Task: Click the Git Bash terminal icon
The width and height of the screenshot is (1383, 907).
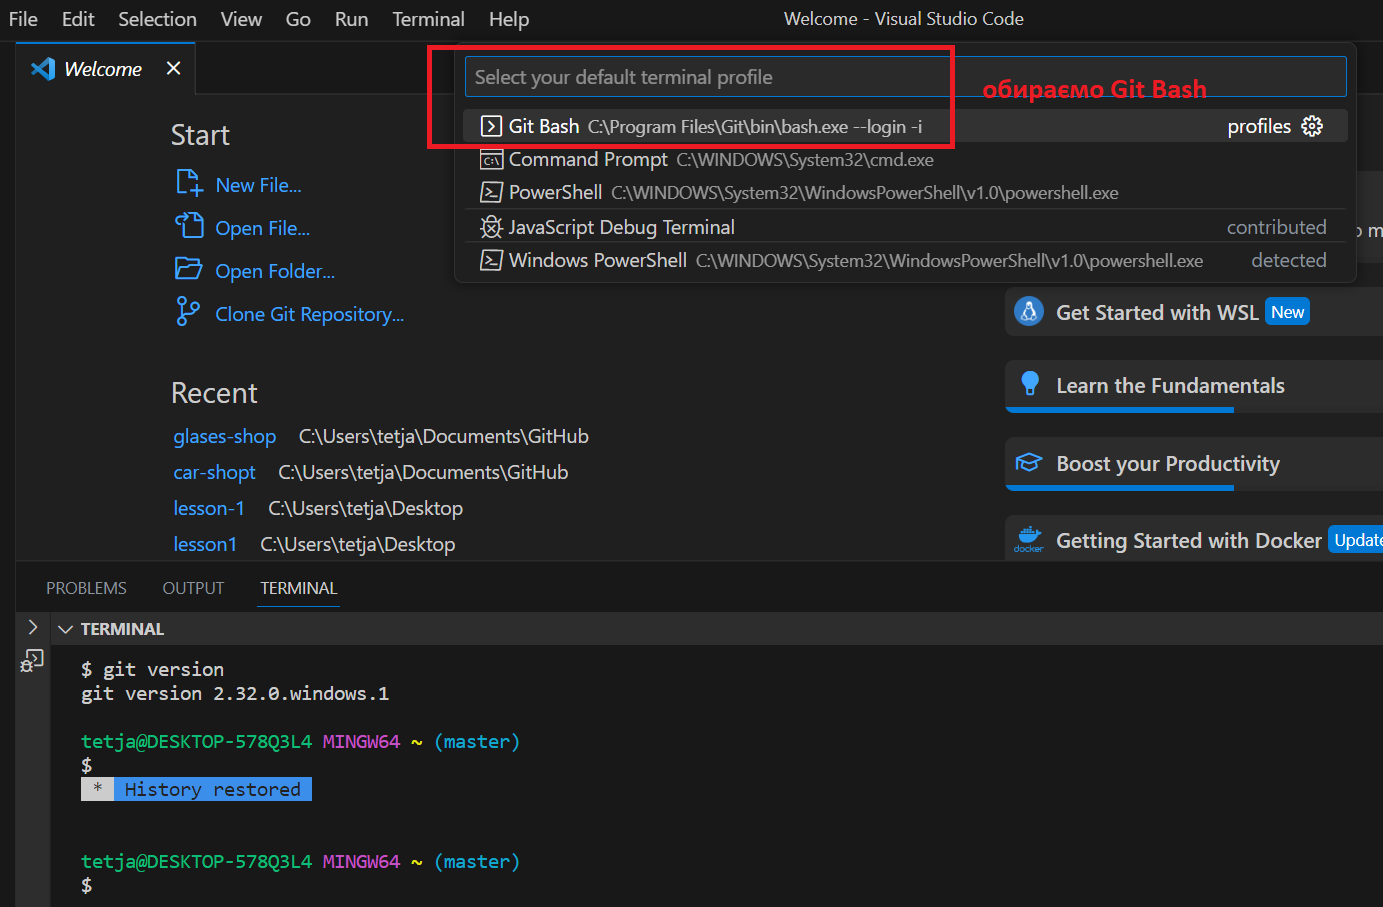Action: (491, 126)
